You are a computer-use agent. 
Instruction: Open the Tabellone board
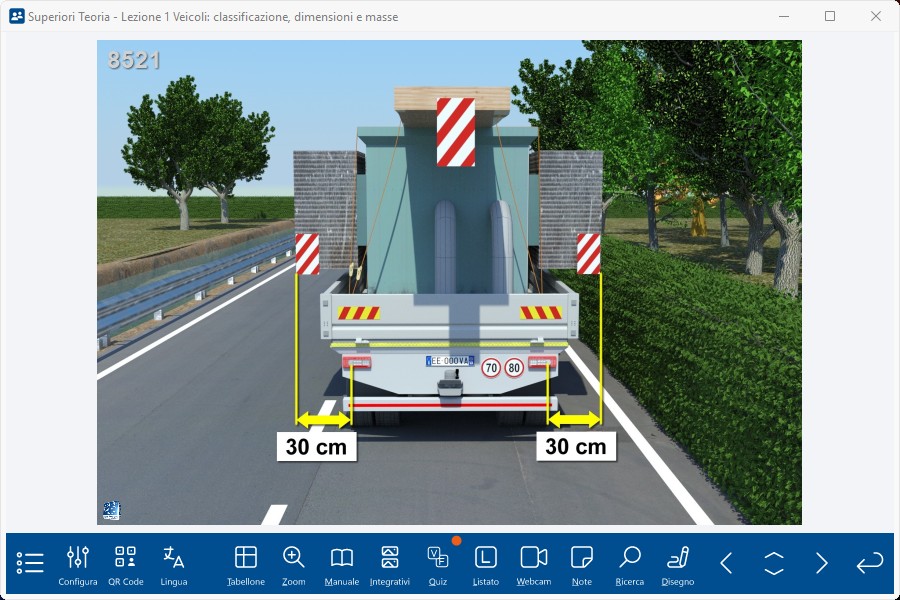click(246, 565)
